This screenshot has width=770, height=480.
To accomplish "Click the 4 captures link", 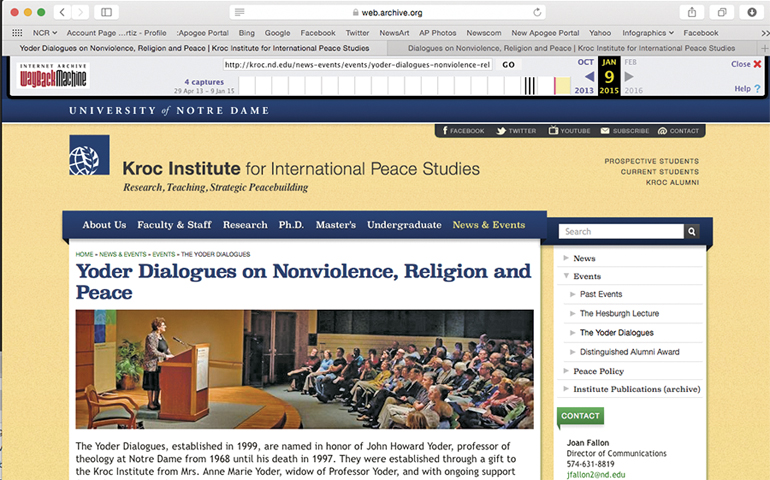I will coord(204,82).
